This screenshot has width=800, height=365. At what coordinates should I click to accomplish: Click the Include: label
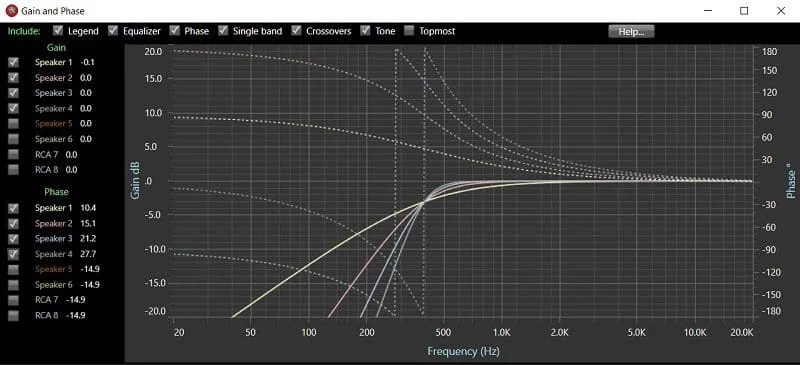24,31
